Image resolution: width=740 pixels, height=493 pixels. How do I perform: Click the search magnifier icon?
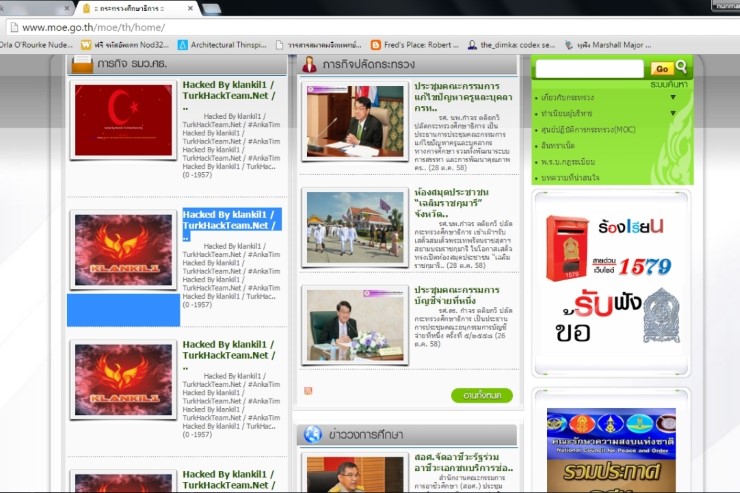tap(682, 67)
